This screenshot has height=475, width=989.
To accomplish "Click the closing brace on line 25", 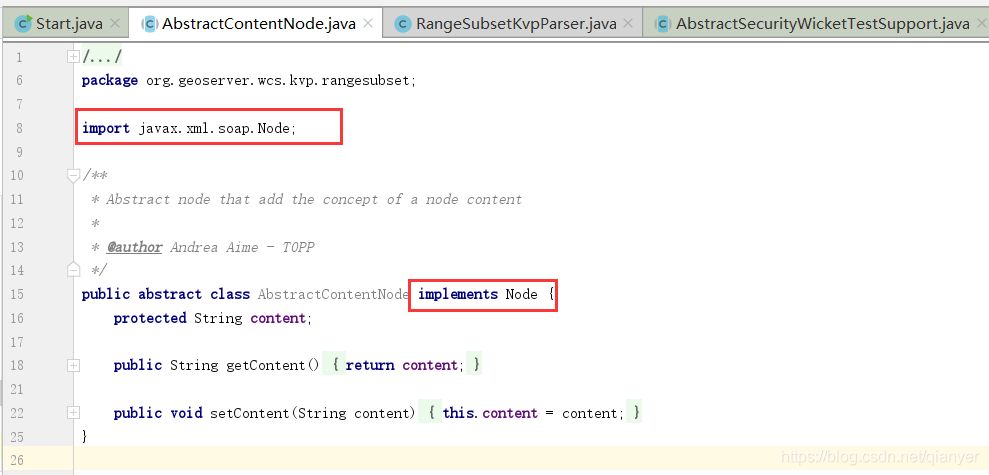I will coord(85,437).
